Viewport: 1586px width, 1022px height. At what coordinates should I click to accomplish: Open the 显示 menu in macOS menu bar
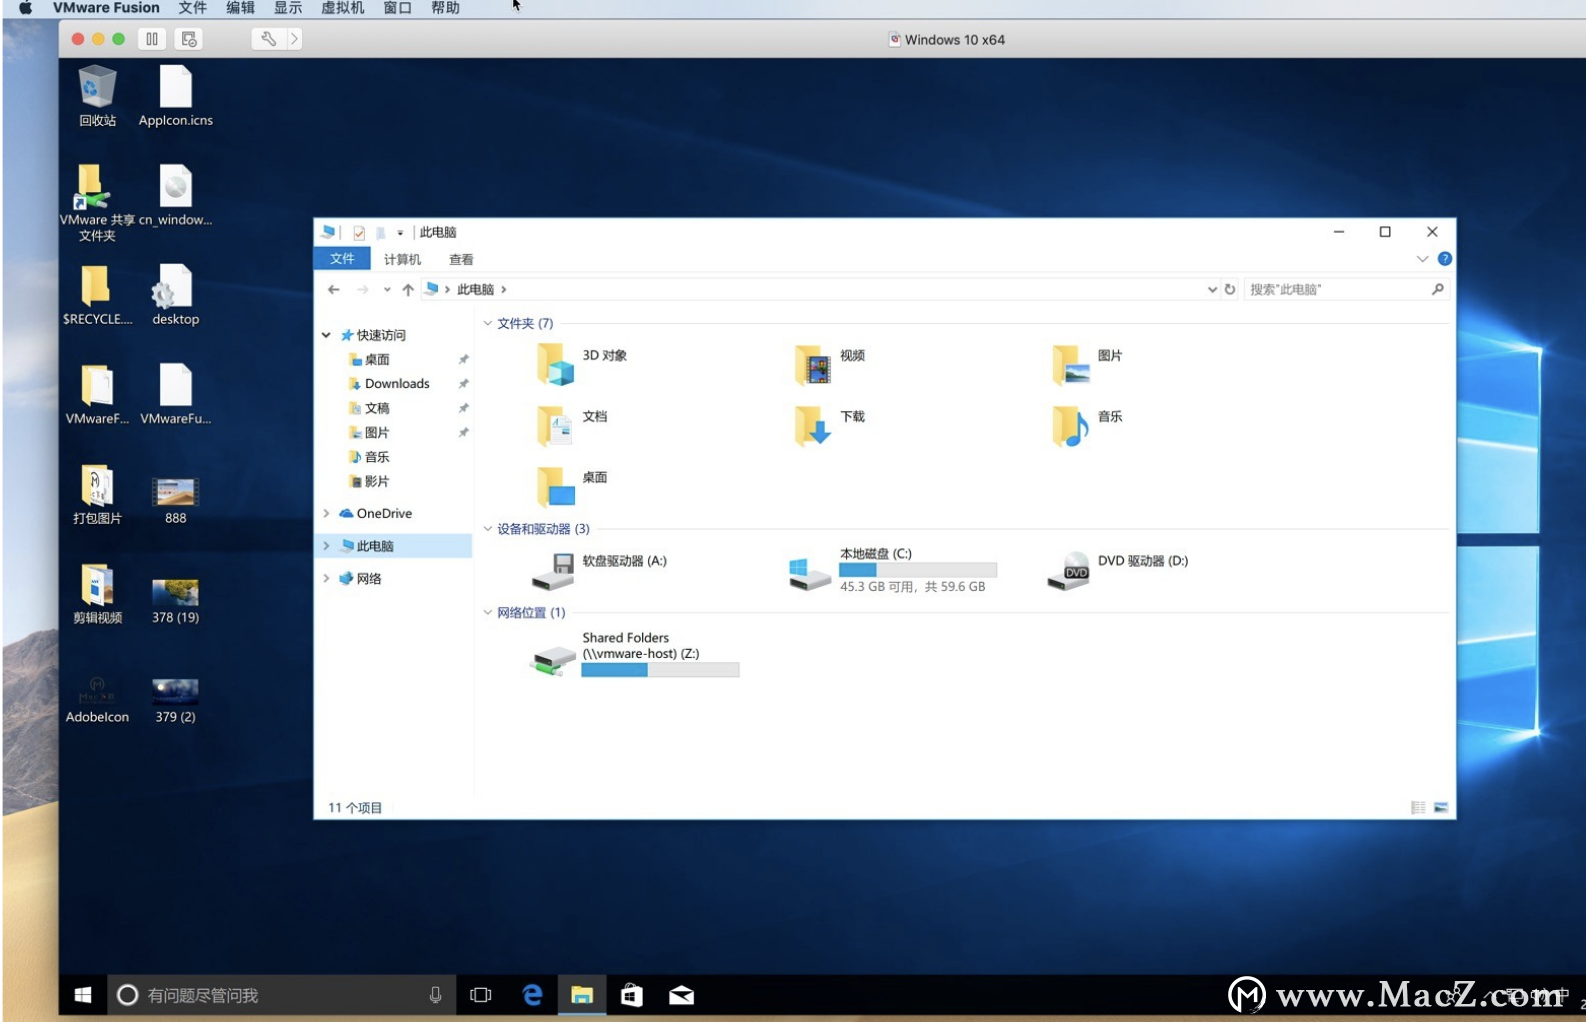[288, 8]
